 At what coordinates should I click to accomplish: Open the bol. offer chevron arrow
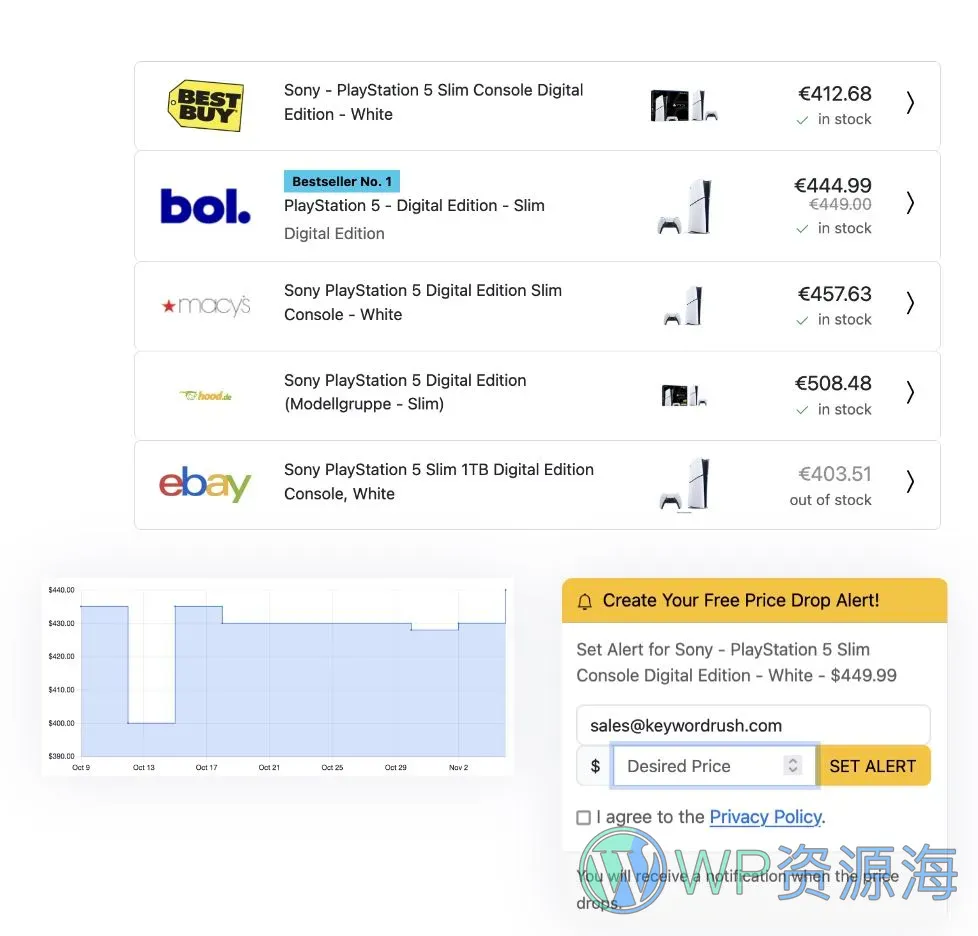point(910,203)
